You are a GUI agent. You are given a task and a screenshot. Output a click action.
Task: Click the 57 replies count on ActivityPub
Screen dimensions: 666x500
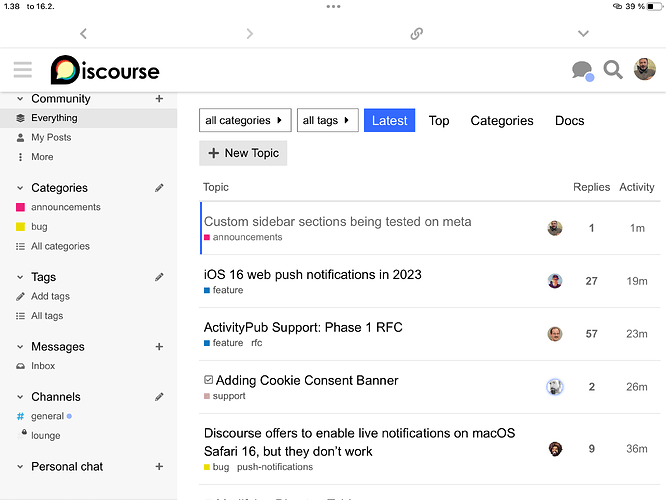(x=591, y=334)
